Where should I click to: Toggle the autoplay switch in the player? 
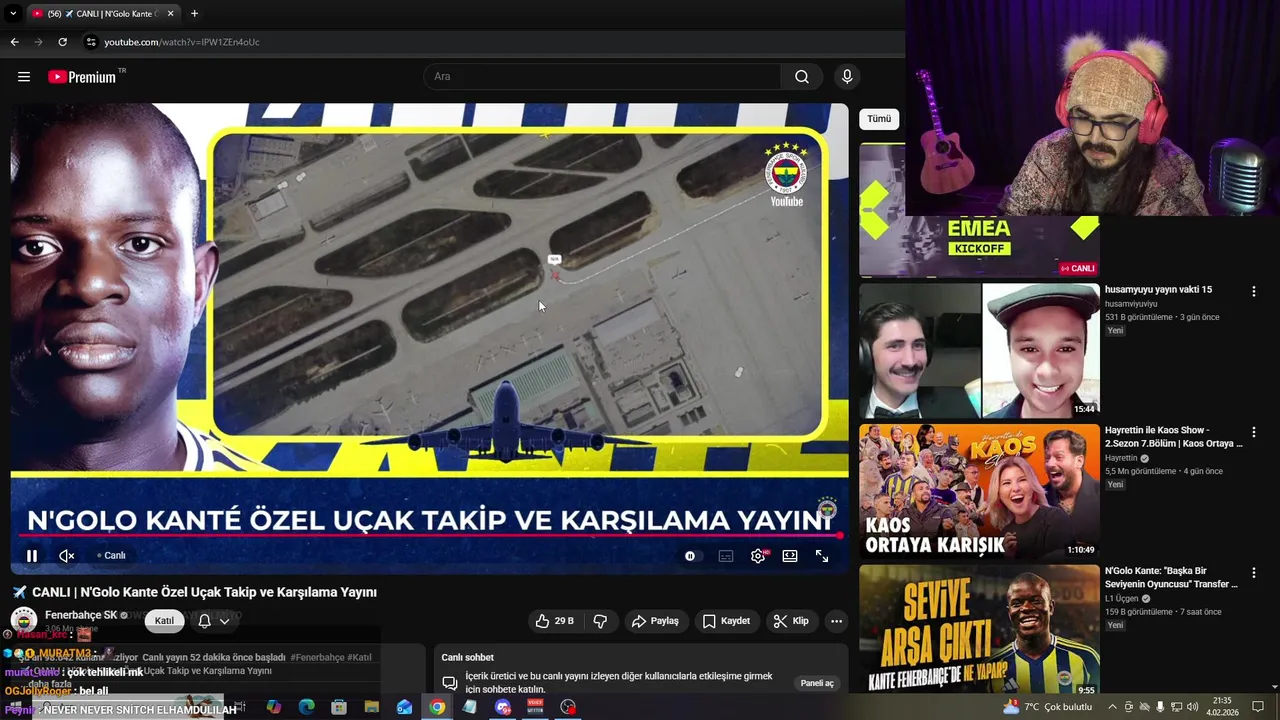pyautogui.click(x=691, y=556)
